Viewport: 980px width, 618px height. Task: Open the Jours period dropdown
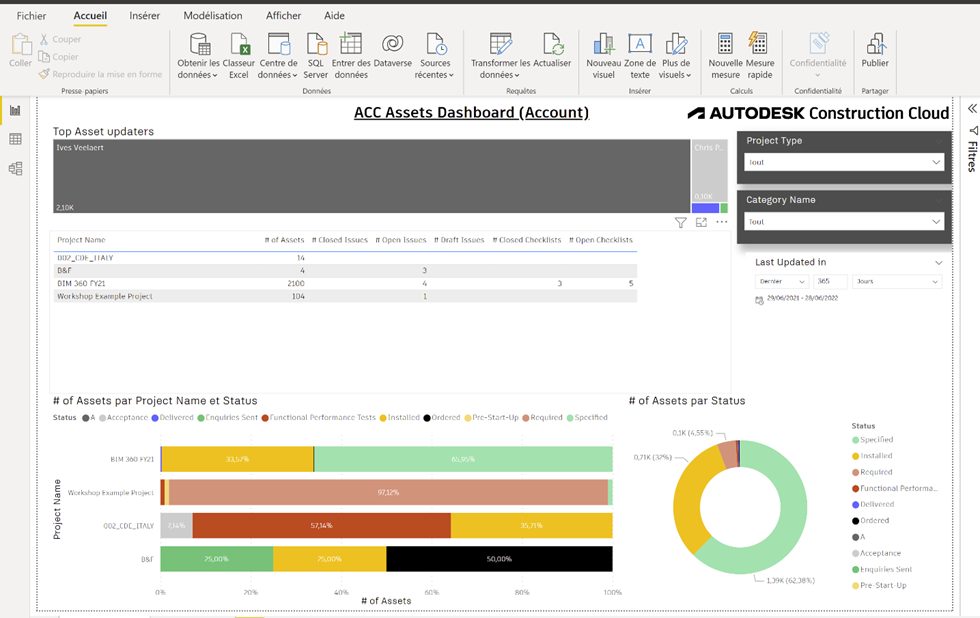(x=897, y=282)
